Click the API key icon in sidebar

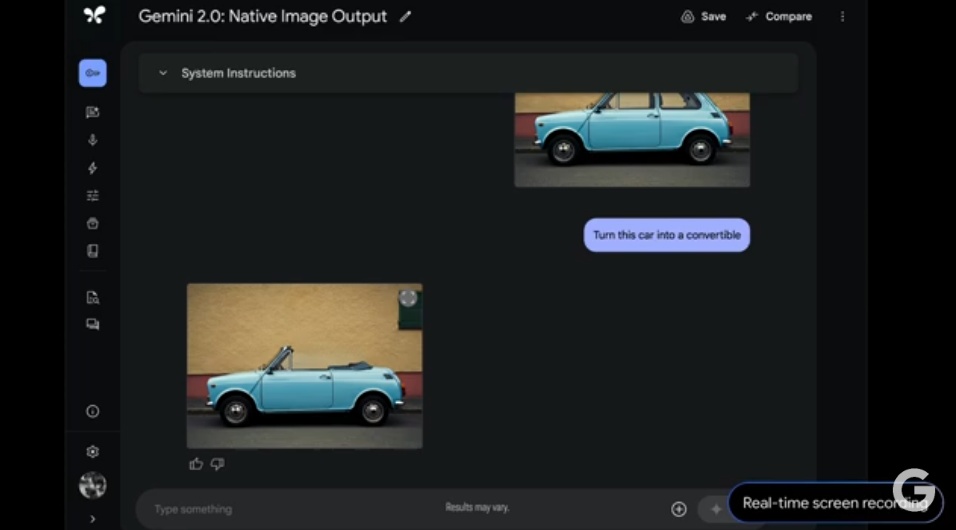pos(93,73)
